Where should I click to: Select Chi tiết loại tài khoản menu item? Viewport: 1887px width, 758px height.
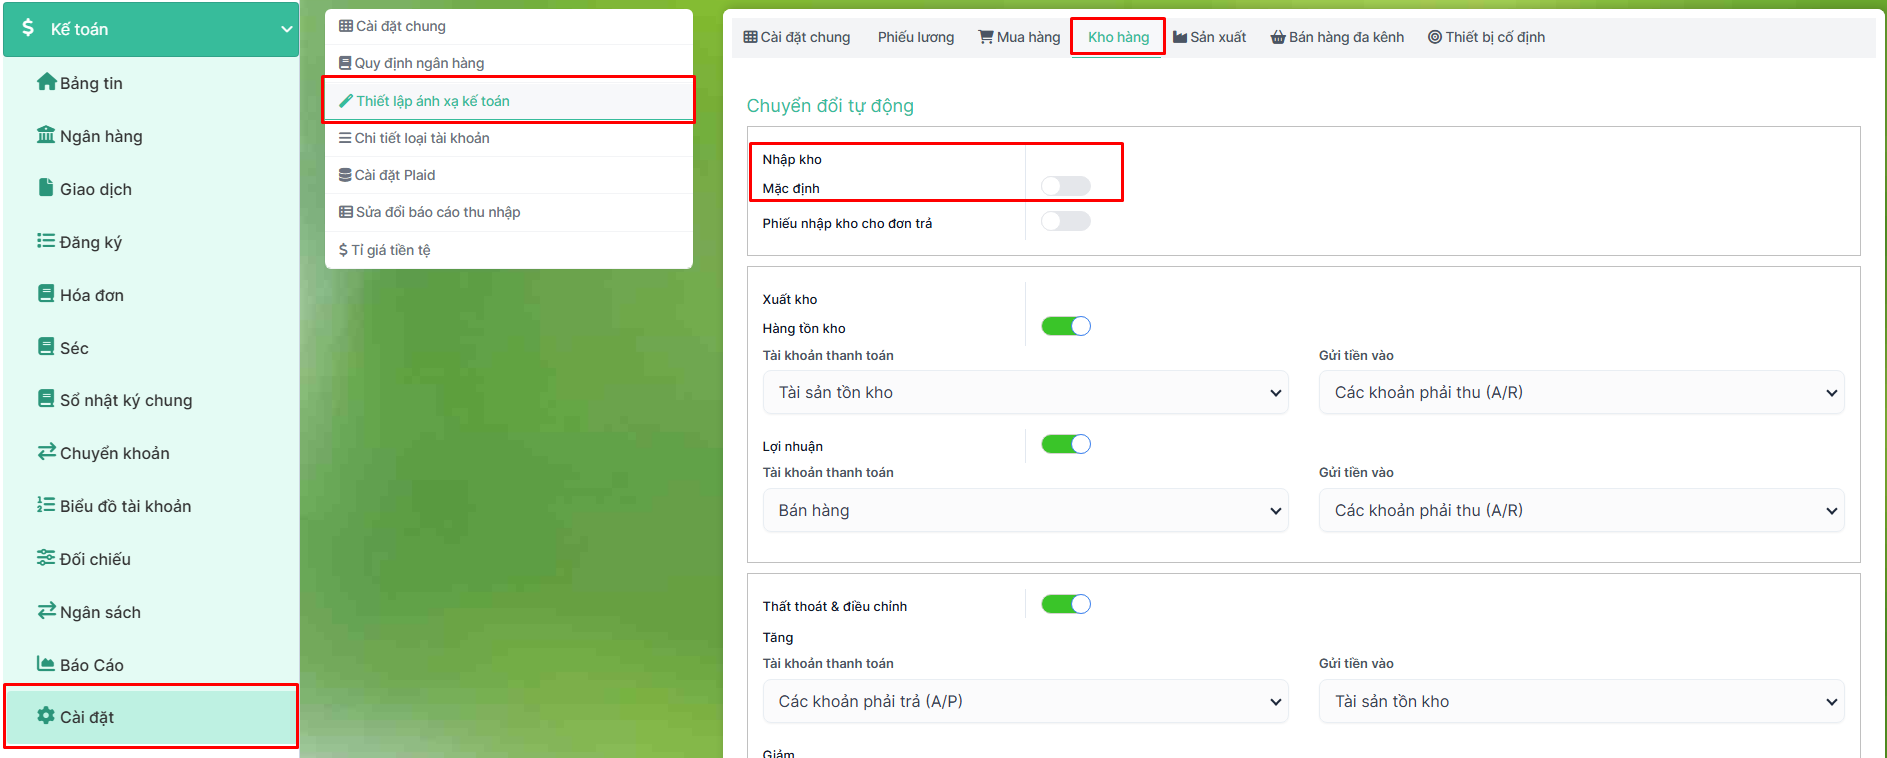click(421, 138)
